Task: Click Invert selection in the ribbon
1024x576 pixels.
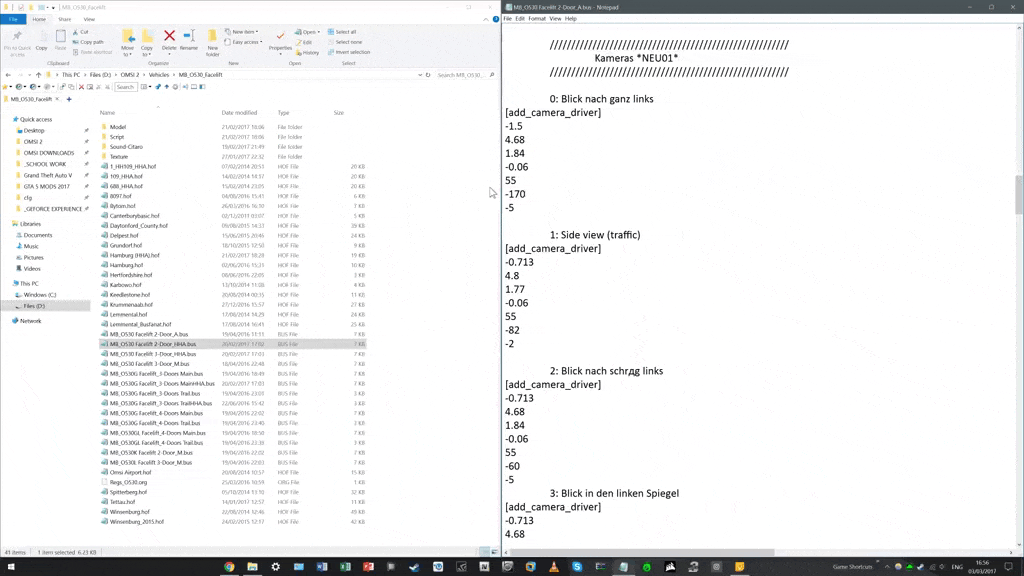Action: click(x=351, y=52)
